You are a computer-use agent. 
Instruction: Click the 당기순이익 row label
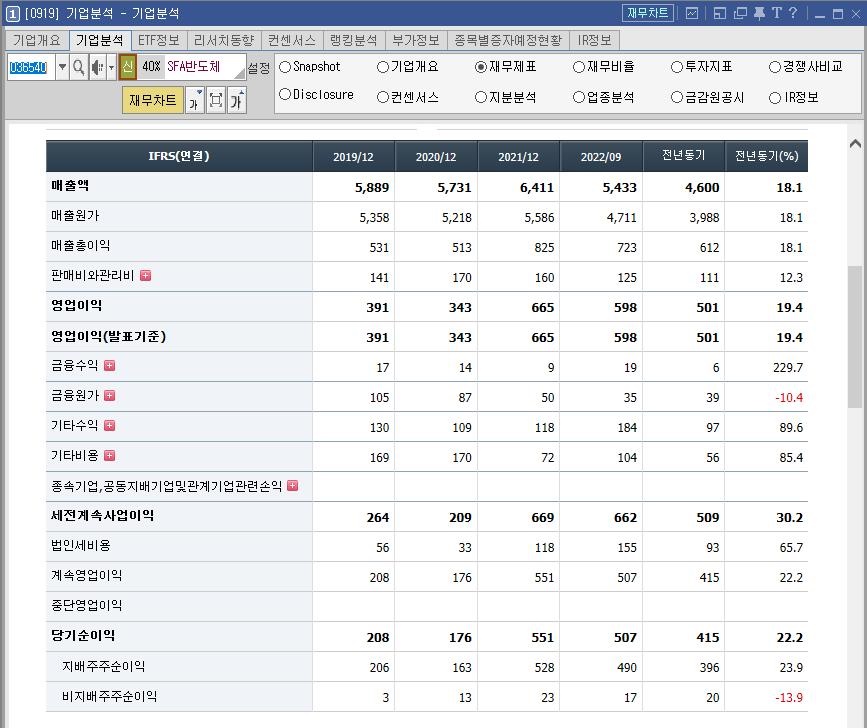(83, 636)
